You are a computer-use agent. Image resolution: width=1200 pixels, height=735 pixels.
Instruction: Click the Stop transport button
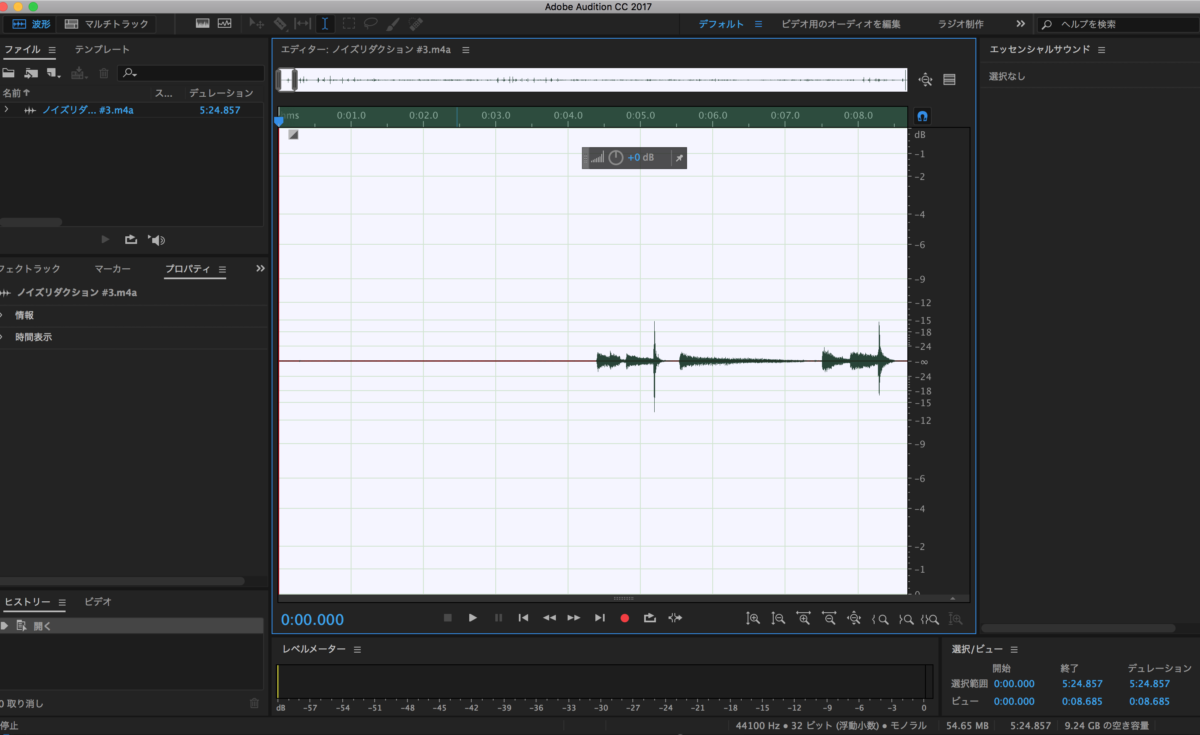point(448,618)
